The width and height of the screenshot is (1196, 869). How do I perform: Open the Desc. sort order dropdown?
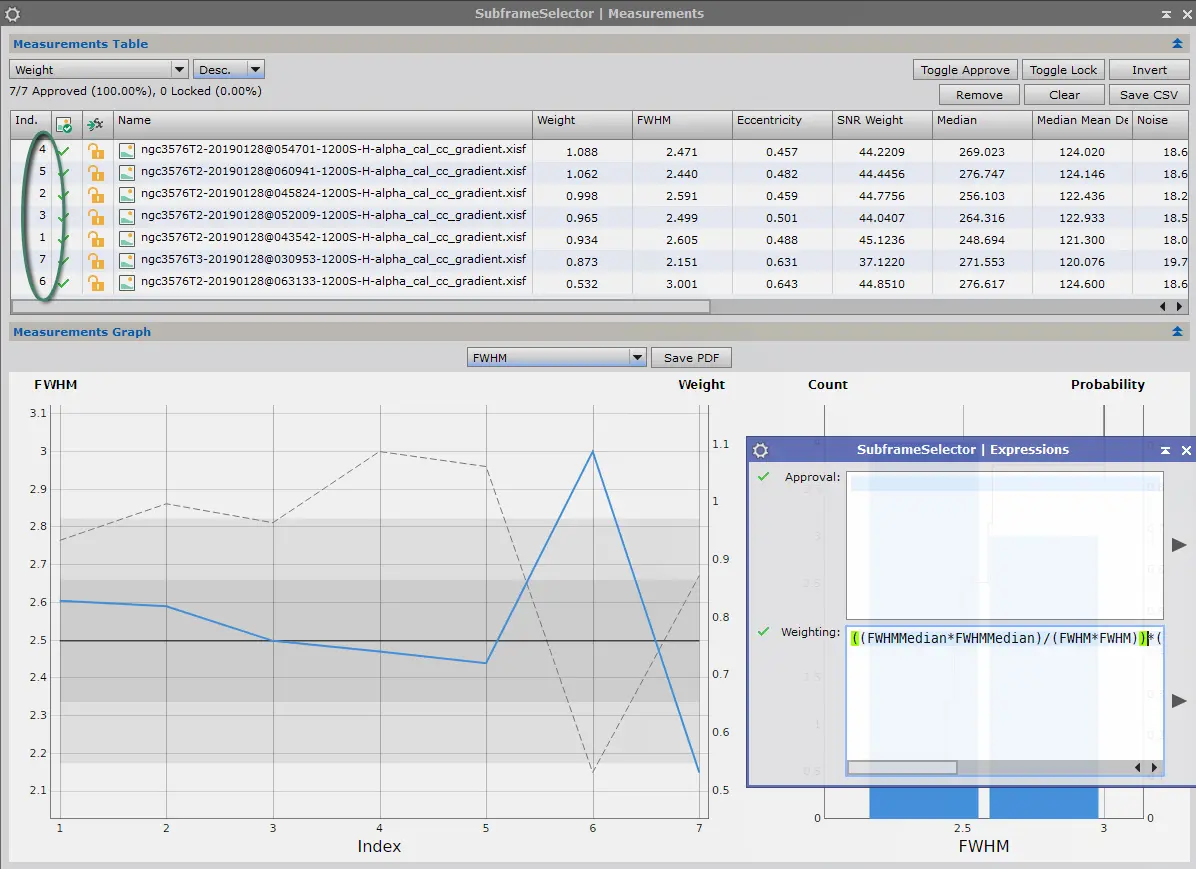click(229, 69)
